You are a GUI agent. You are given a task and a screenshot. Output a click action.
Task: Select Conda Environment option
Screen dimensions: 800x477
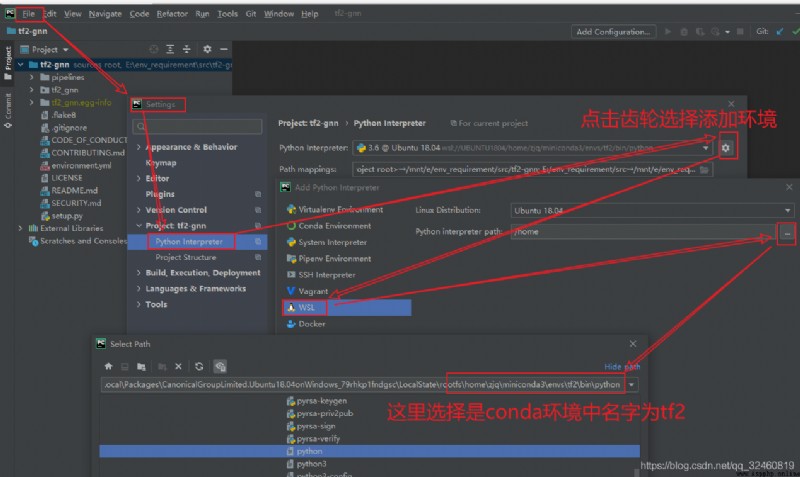(329, 226)
